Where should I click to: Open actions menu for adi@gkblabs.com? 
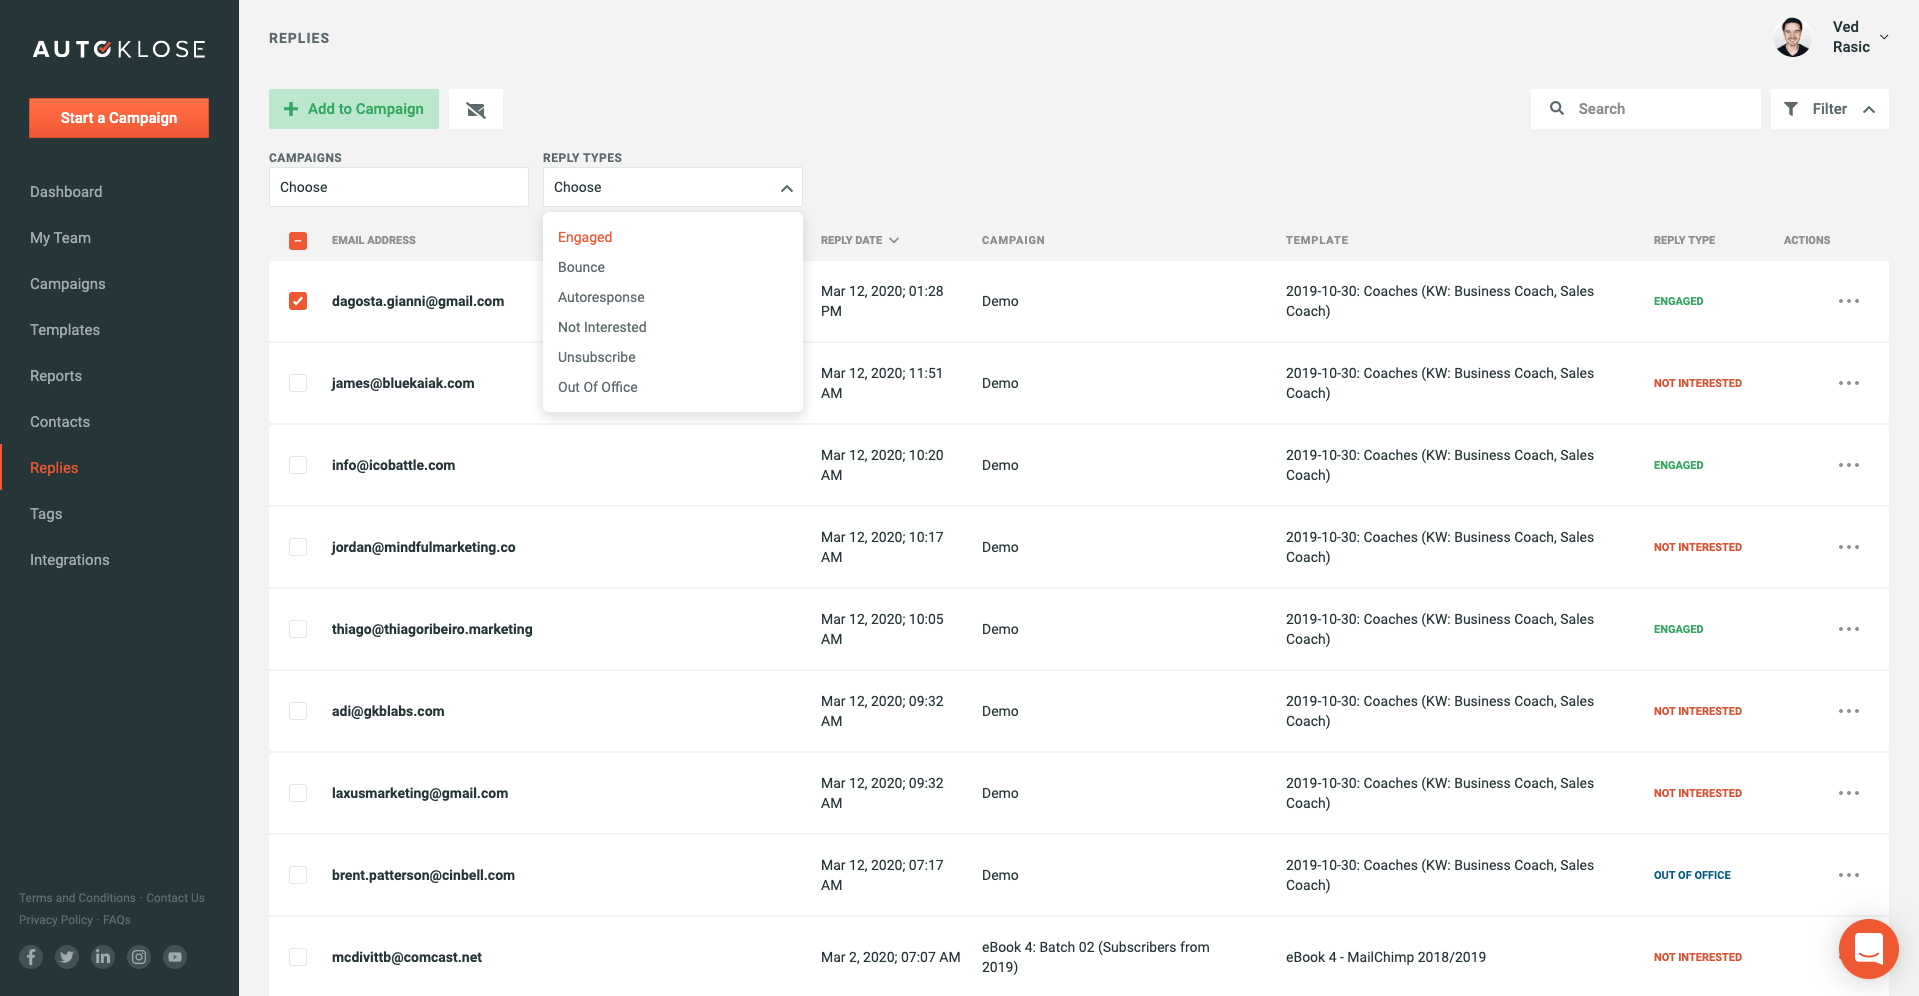(x=1849, y=711)
